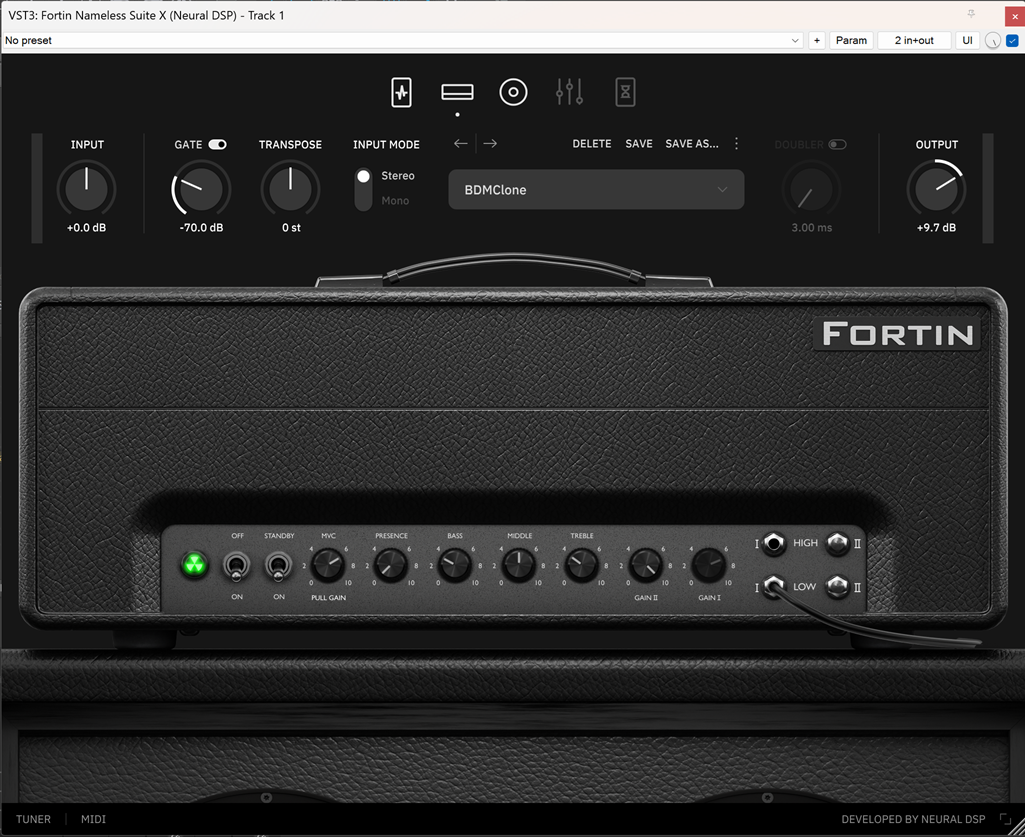
Task: Toggle the plugin bypass checkbox
Action: click(x=1012, y=41)
